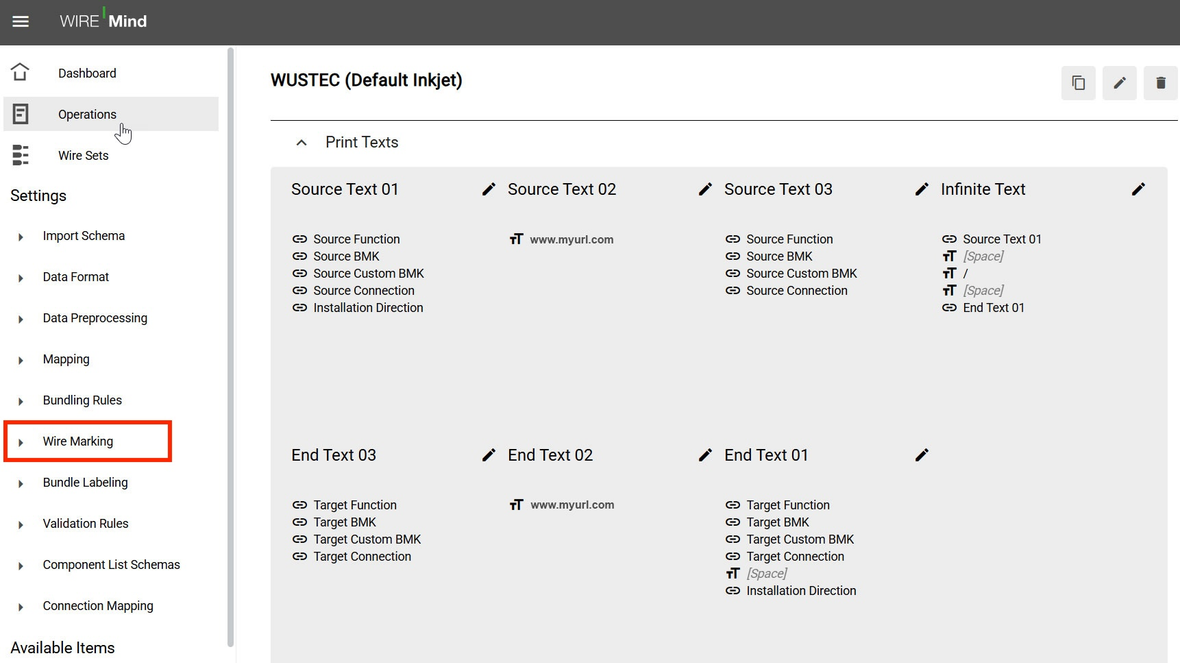Click link icon beside Source Text 01 in Infinite Text
Viewport: 1180px width, 663px height.
949,239
